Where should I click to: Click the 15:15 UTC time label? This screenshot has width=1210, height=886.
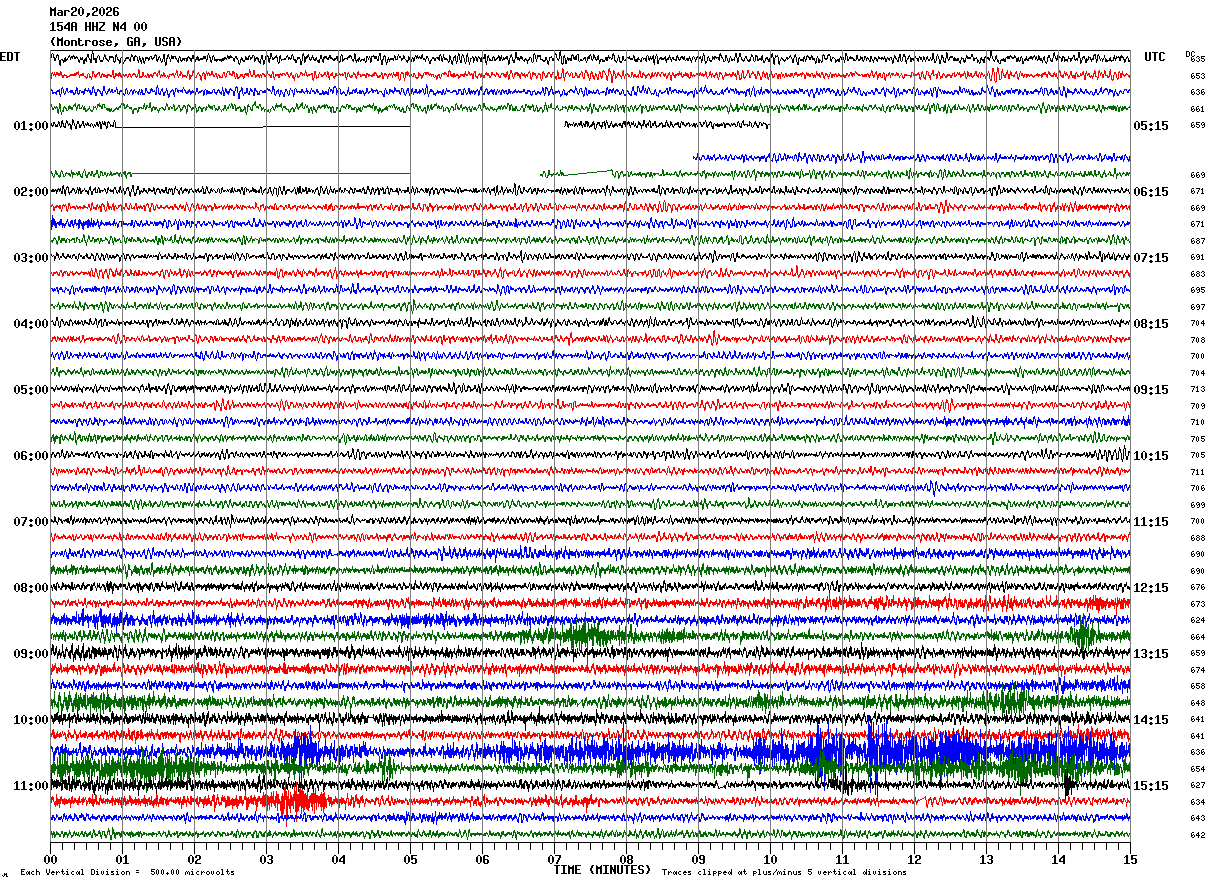pos(1151,786)
